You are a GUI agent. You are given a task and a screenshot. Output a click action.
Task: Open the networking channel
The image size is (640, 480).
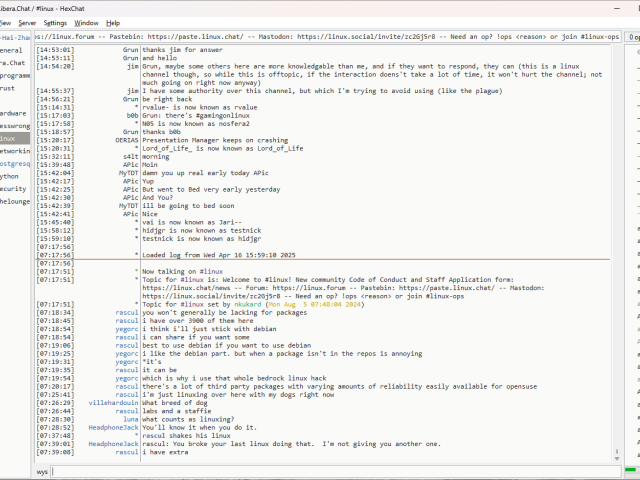point(12,150)
